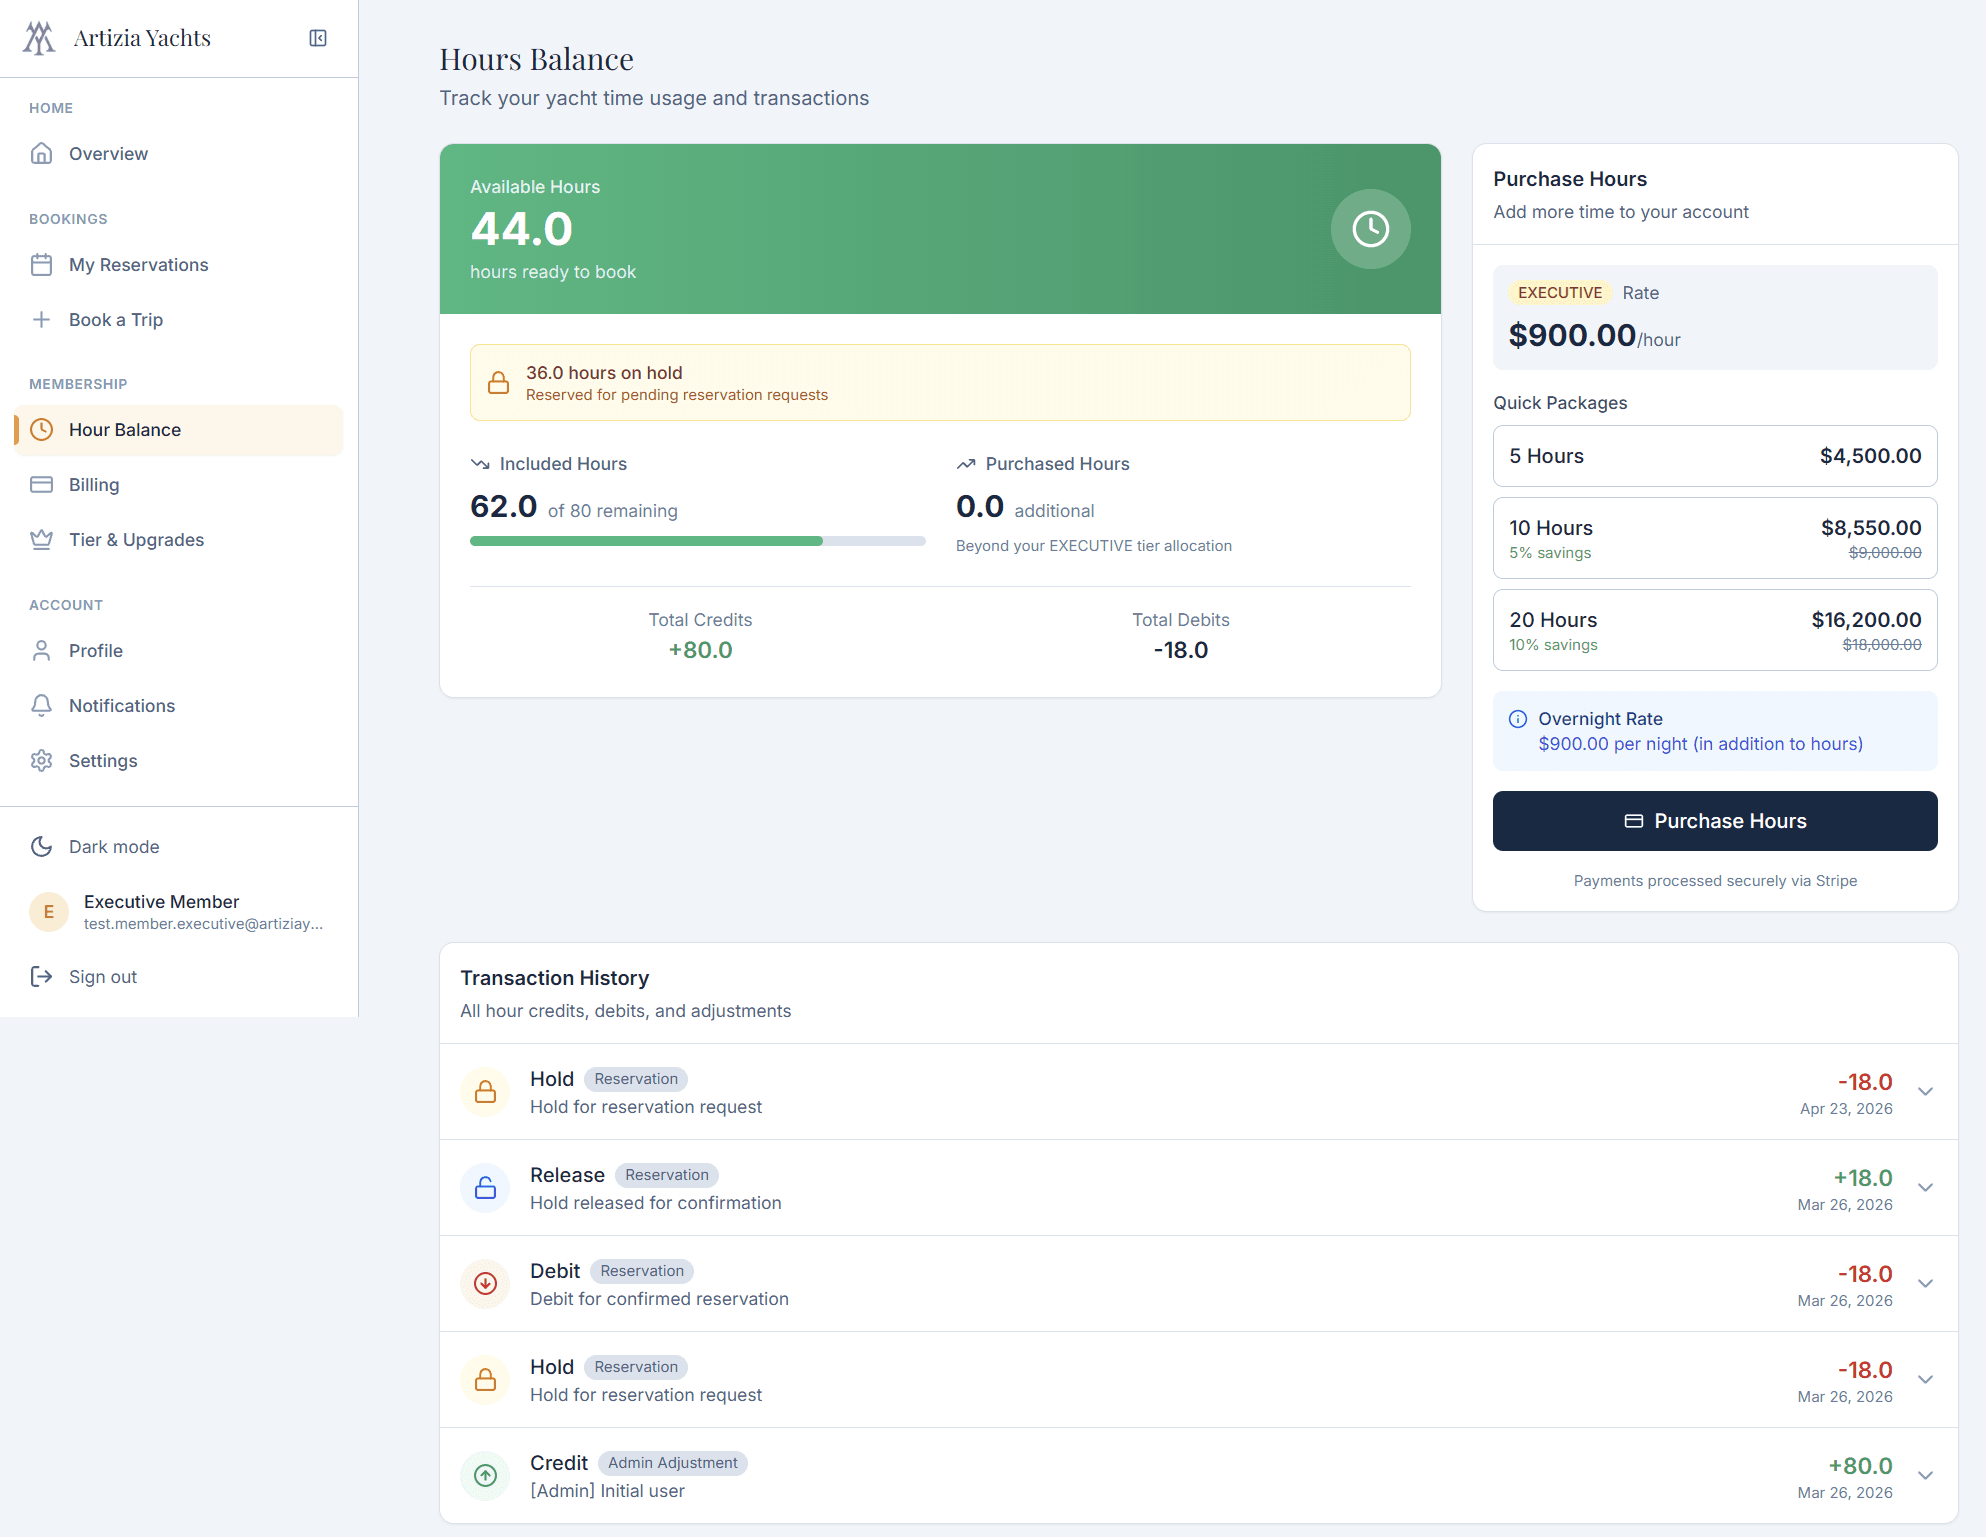This screenshot has width=1986, height=1537.
Task: Expand the Hold transaction from Apr 23
Action: click(1925, 1092)
